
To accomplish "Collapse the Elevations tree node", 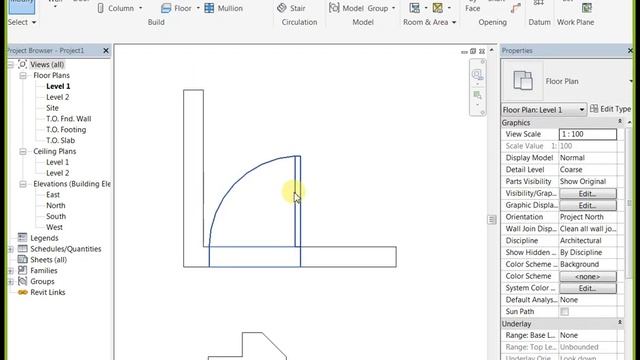I will (x=23, y=184).
